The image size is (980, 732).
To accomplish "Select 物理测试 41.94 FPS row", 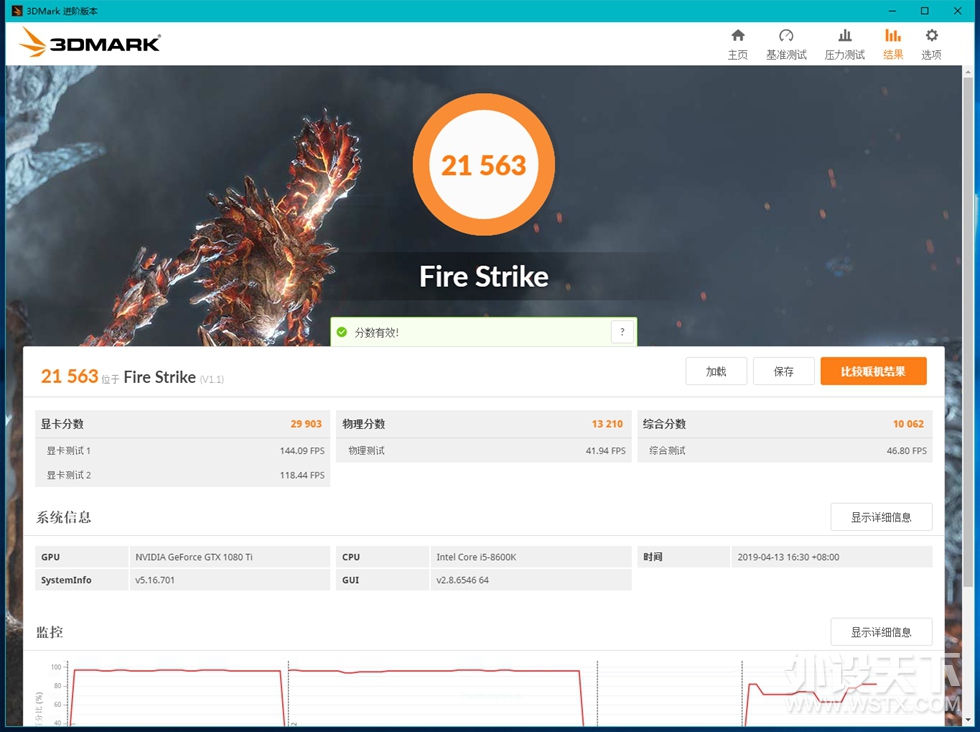I will (484, 451).
